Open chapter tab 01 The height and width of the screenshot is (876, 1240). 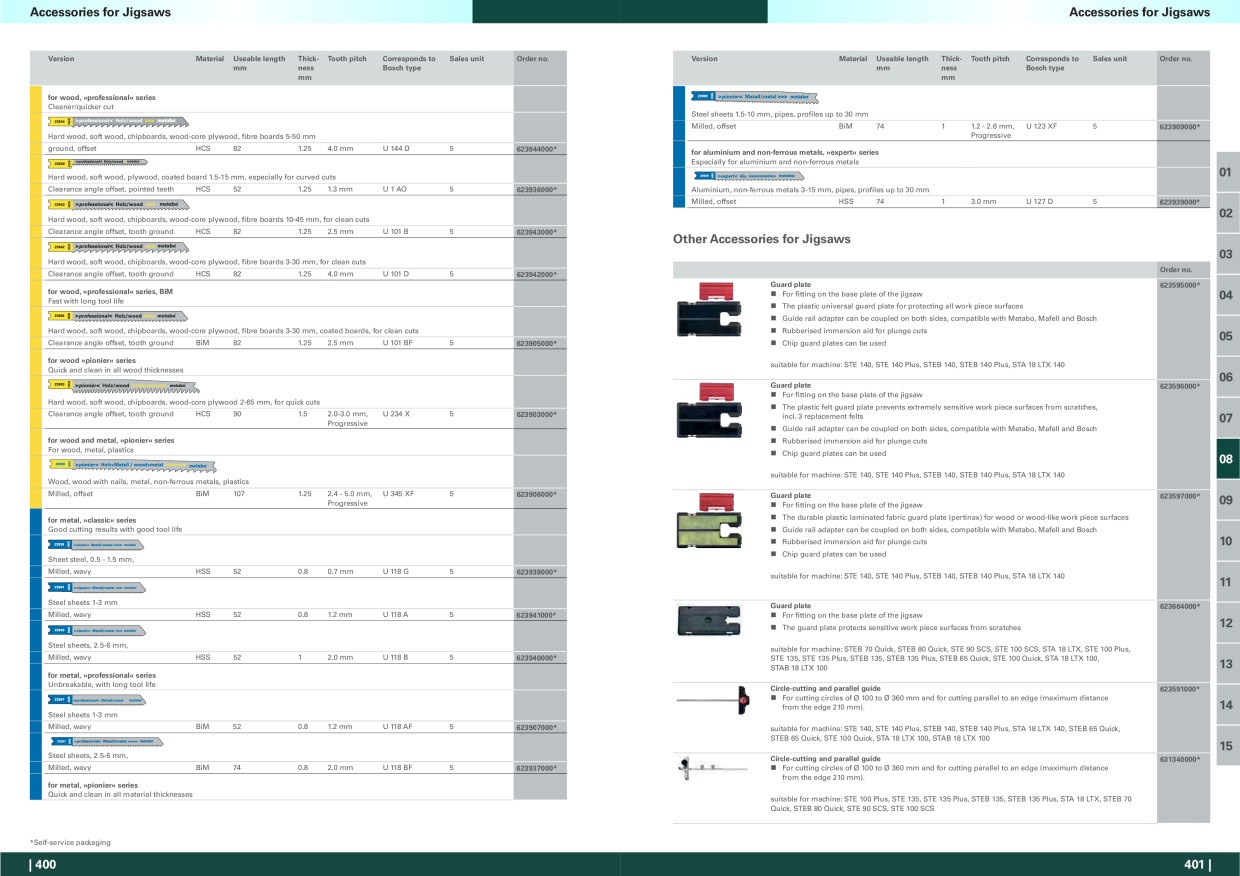click(x=1226, y=172)
